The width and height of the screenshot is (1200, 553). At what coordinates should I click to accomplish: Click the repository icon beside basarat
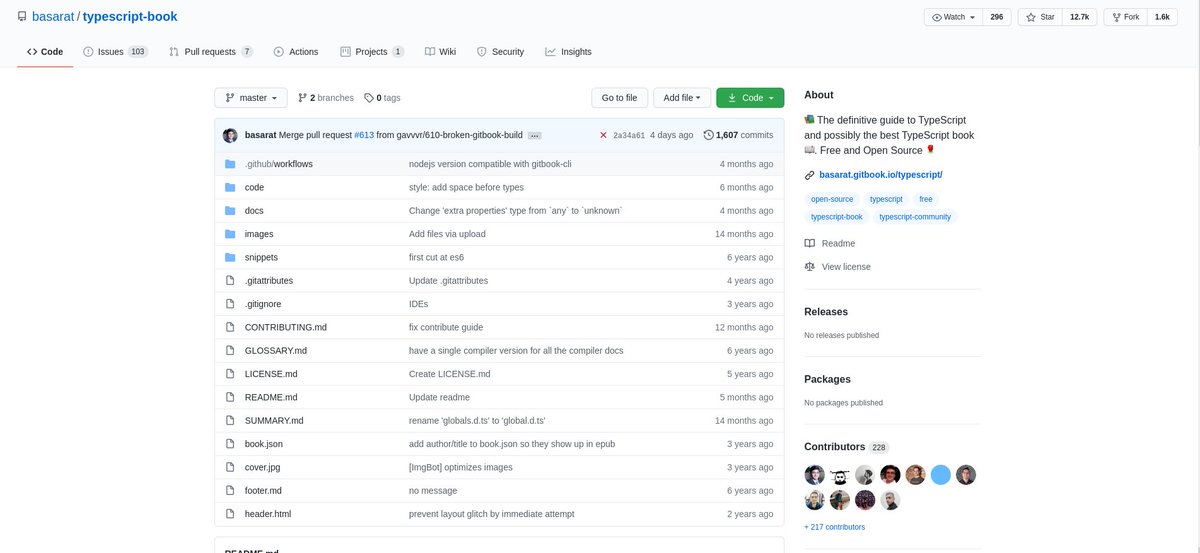click(22, 17)
